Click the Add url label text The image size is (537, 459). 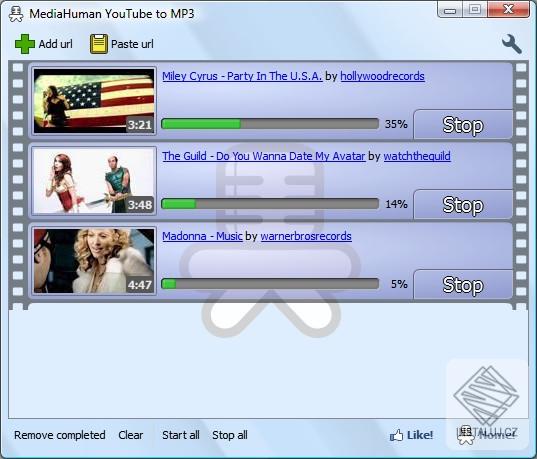55,44
